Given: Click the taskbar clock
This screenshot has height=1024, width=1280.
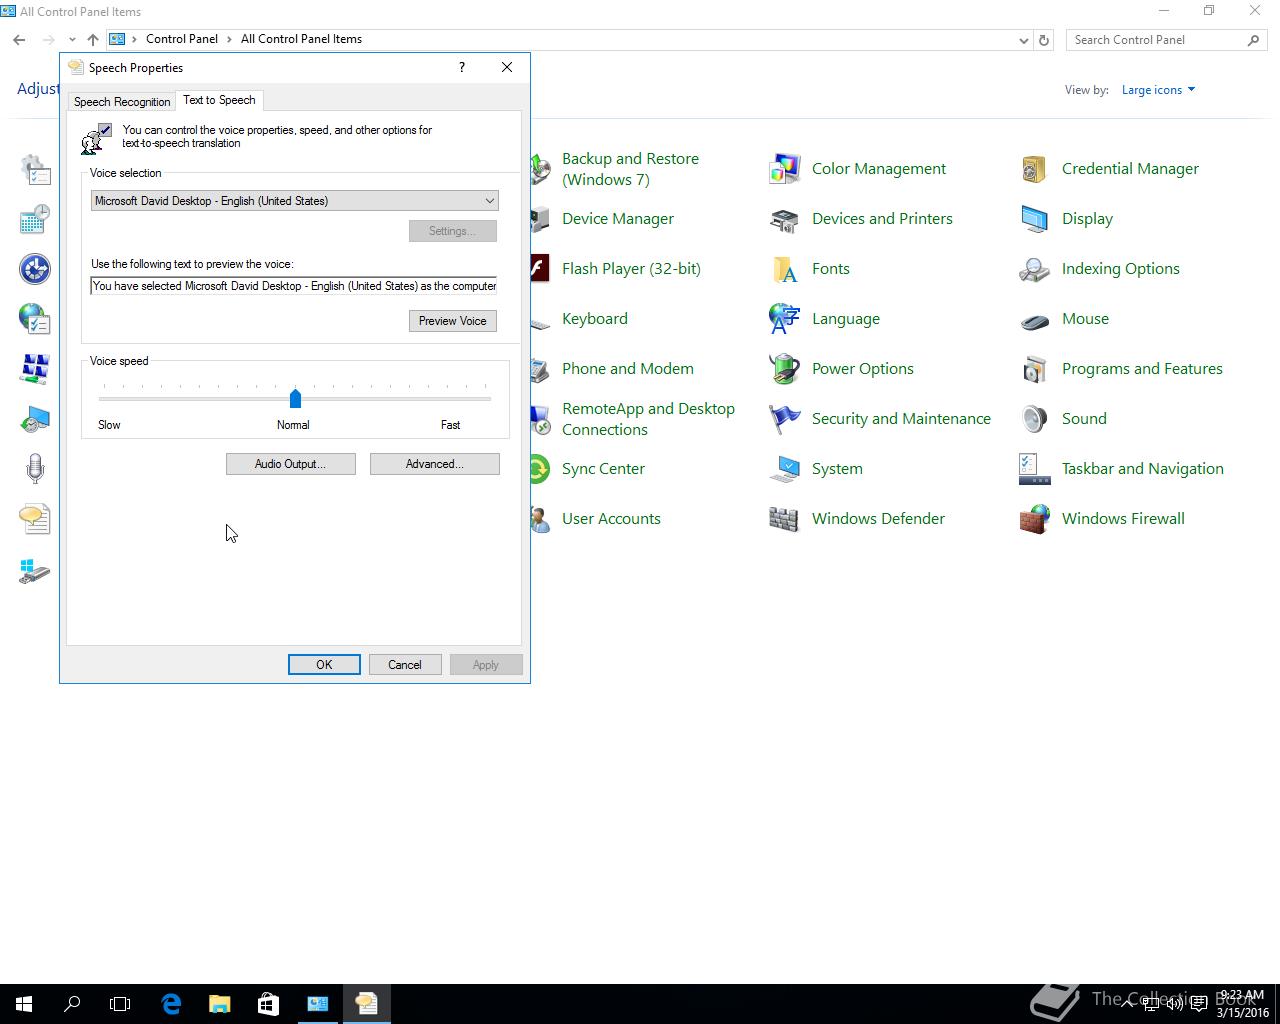Looking at the screenshot, I should pyautogui.click(x=1243, y=1004).
